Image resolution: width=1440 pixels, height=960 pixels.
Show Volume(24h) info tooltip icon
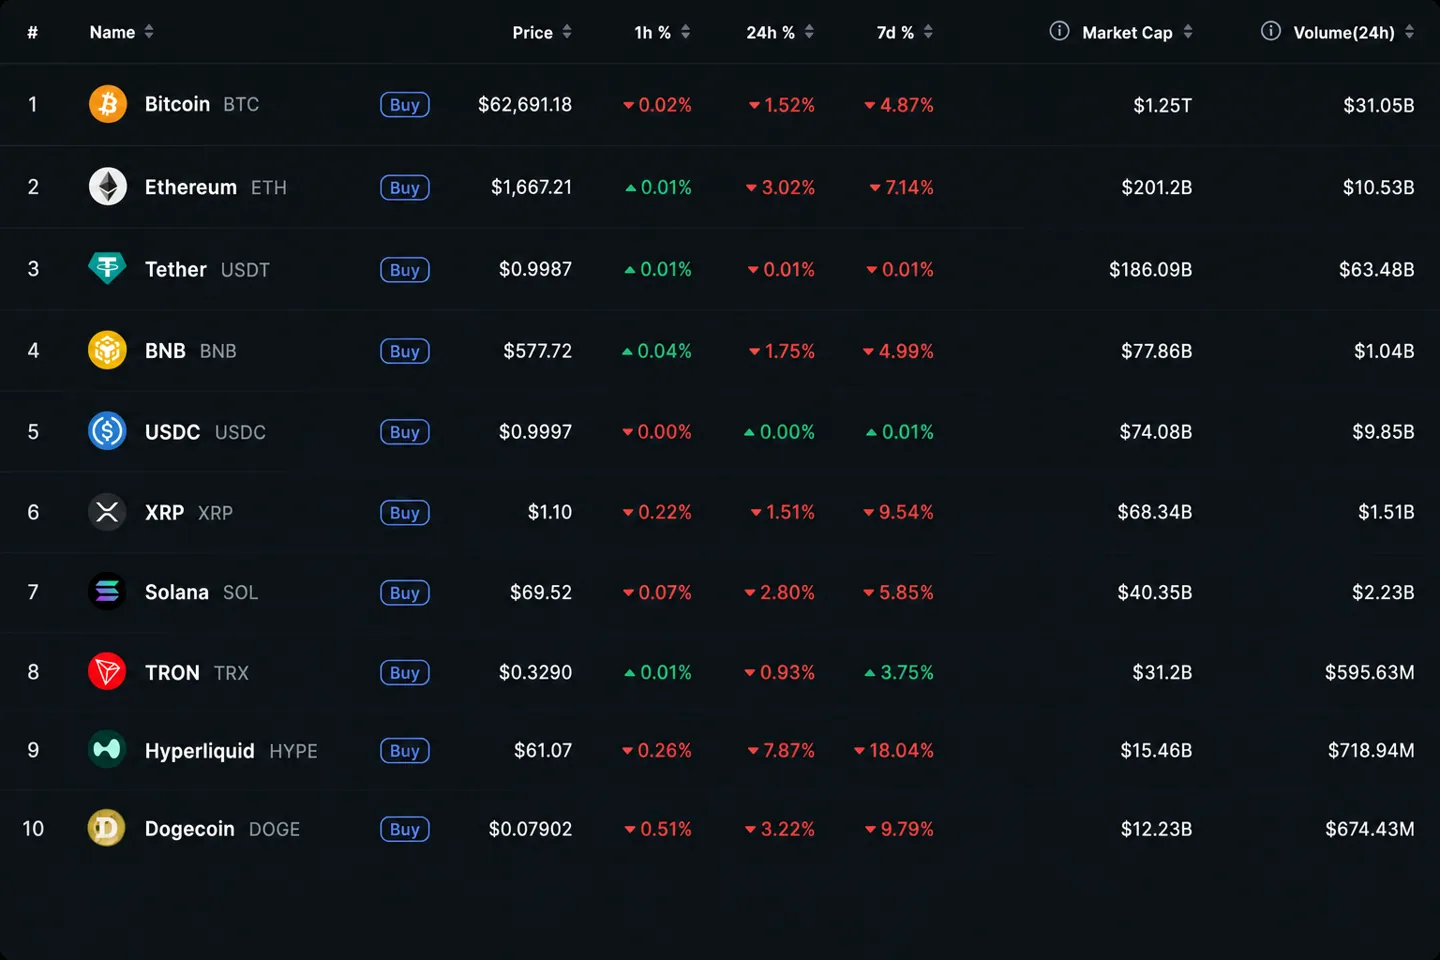1270,31
